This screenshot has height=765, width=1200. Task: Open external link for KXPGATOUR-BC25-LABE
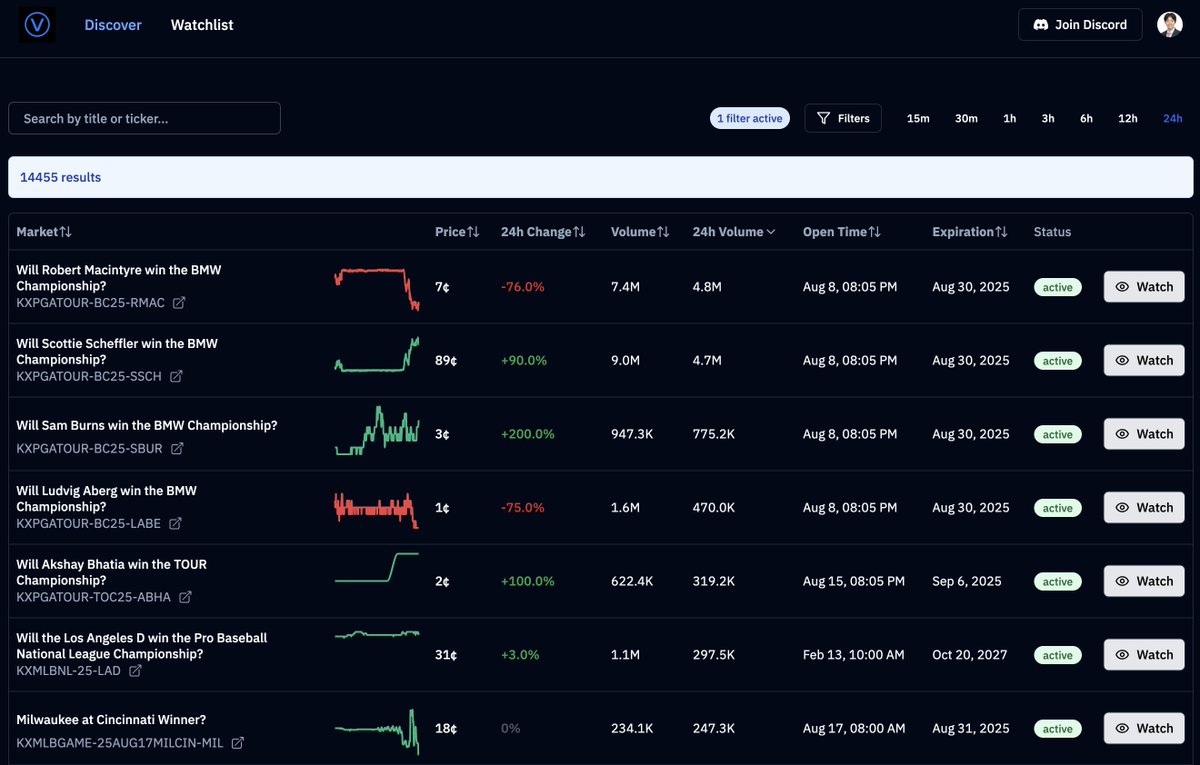175,523
